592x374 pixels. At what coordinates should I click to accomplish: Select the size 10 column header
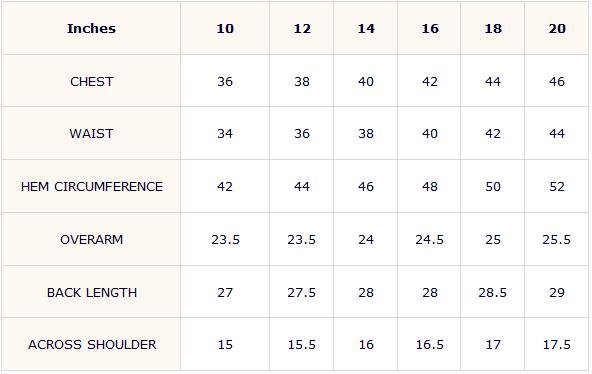tap(225, 29)
